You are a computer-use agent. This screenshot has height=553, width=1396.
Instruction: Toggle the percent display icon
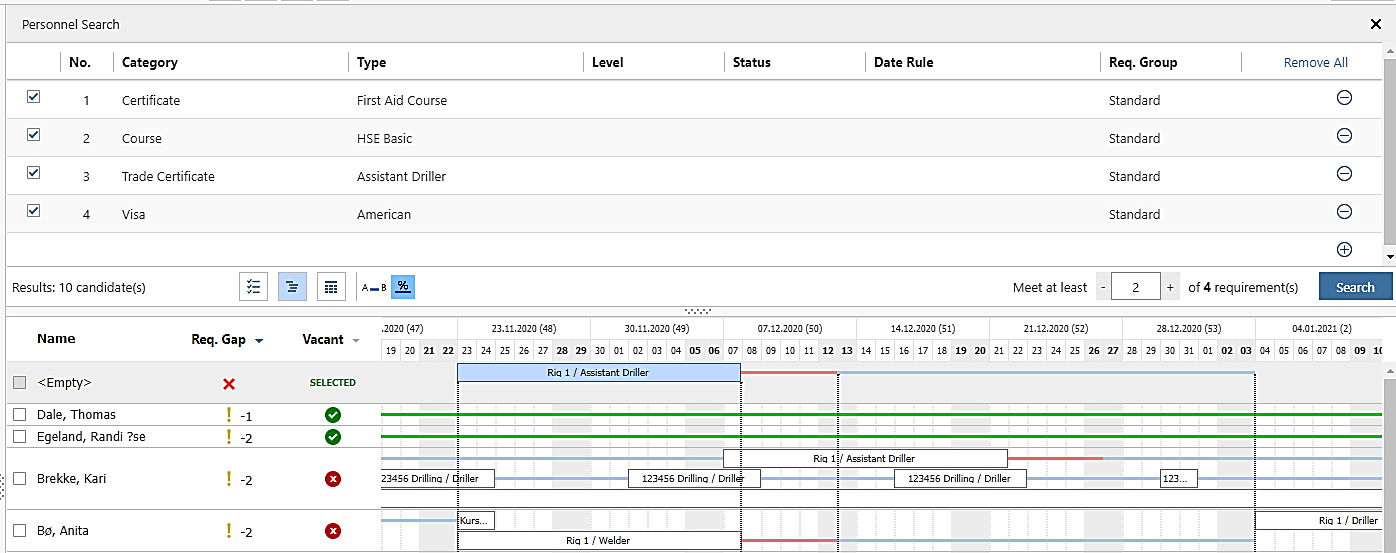pyautogui.click(x=403, y=287)
